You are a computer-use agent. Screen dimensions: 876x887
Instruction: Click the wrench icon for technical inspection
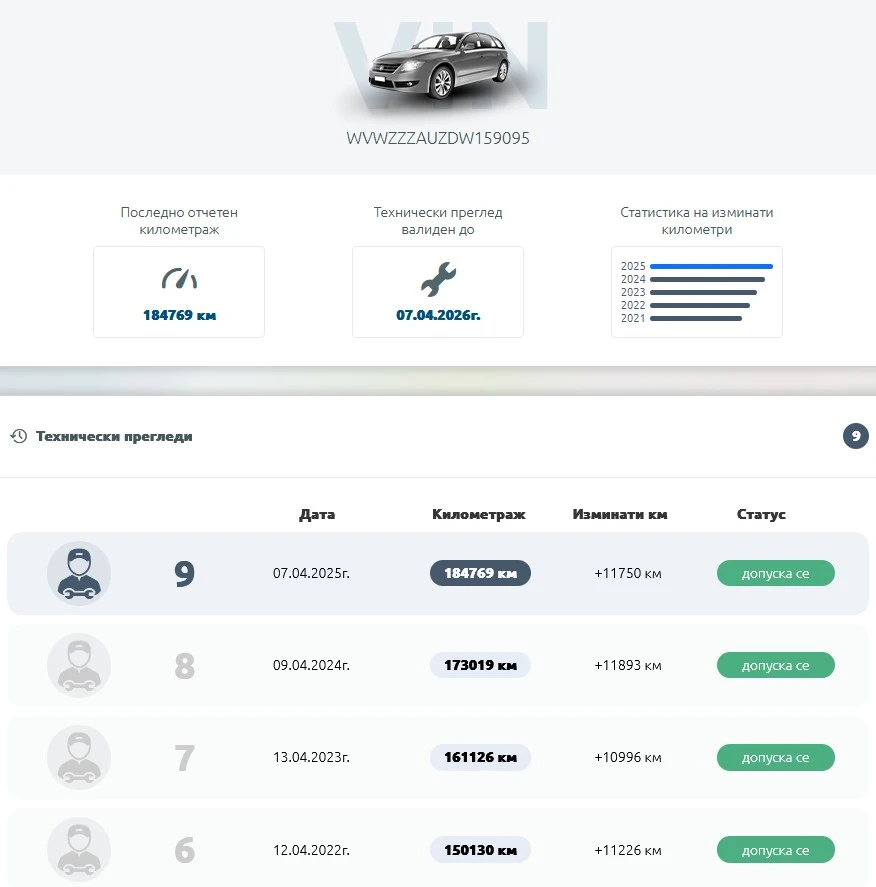(438, 279)
